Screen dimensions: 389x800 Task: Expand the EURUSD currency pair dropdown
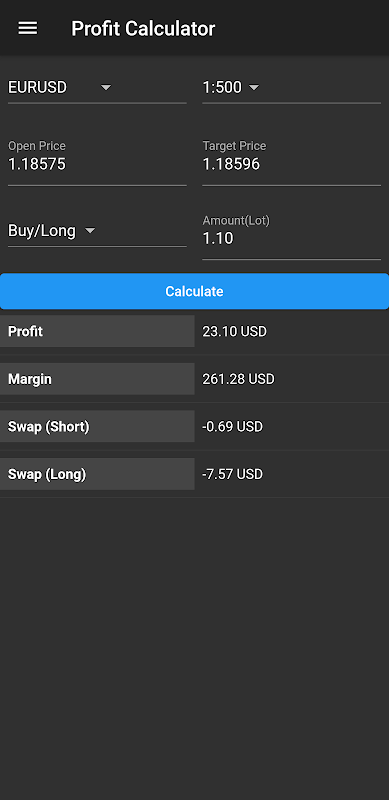coord(97,88)
